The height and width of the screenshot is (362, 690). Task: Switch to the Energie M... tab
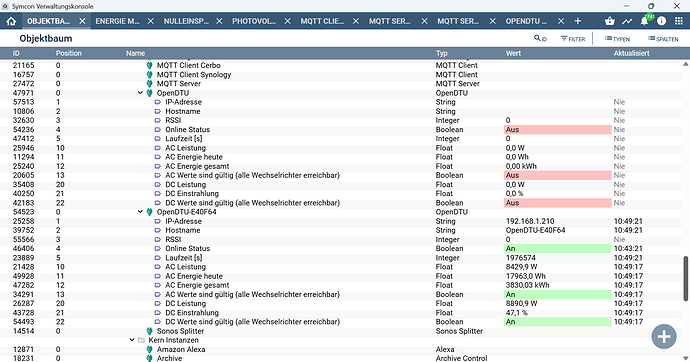[x=117, y=21]
